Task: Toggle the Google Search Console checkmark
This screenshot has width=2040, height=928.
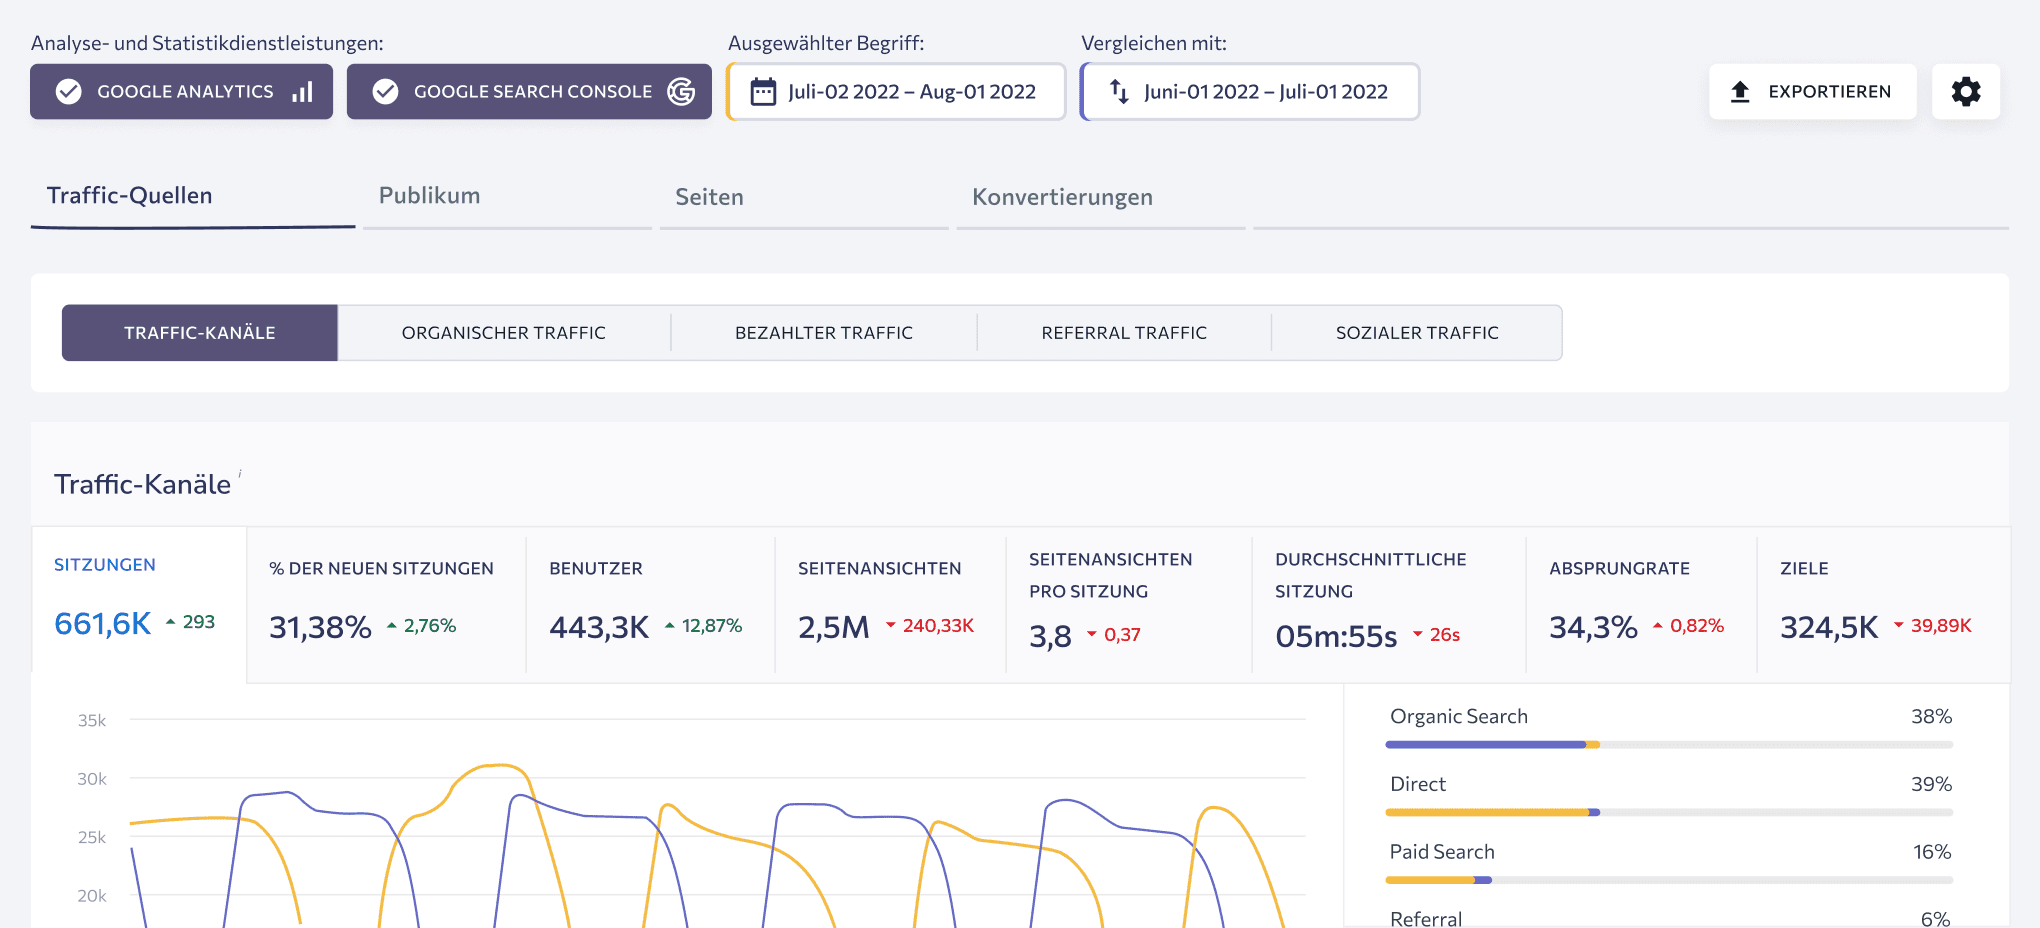Action: (x=385, y=92)
